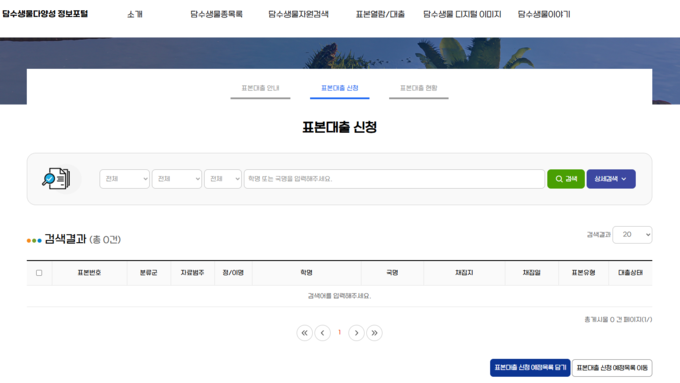Open the 표본열람/대출 menu
Screen dimensions: 680x383
click(x=380, y=14)
